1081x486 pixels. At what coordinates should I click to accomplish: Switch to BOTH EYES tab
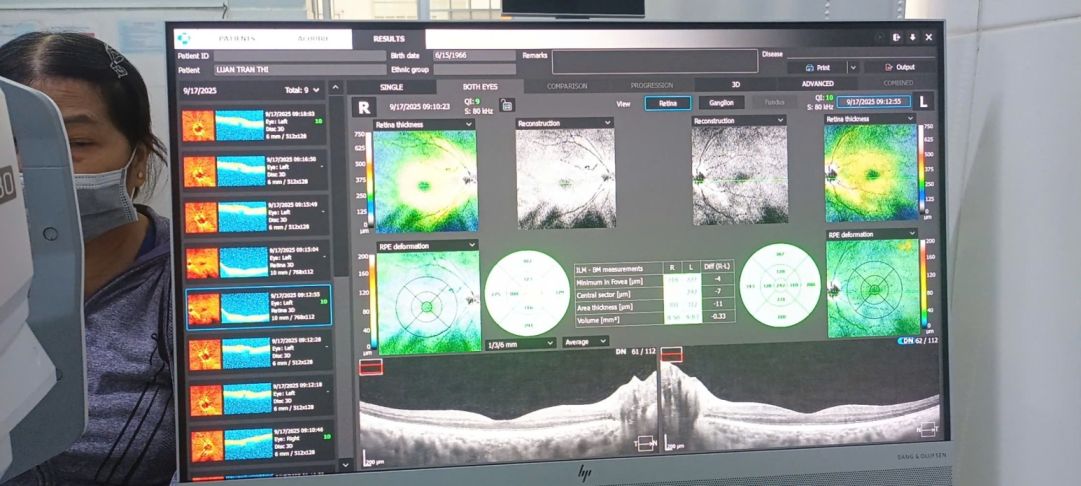click(x=480, y=87)
